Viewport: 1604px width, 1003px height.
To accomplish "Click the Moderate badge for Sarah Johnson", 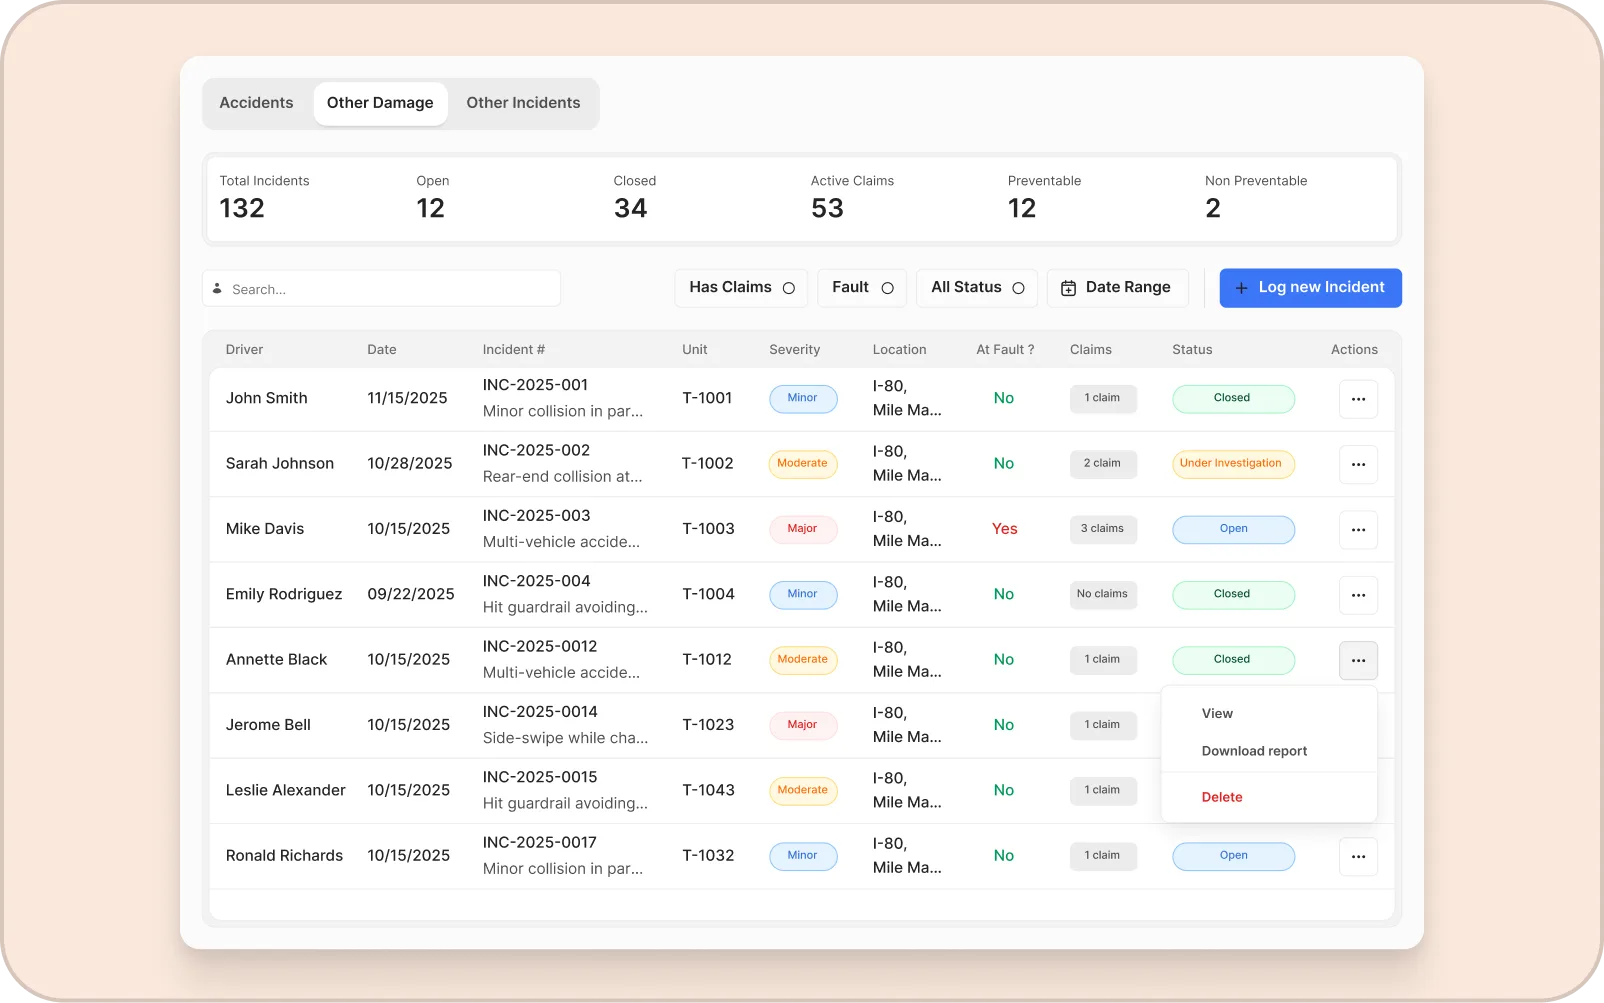I will 803,464.
